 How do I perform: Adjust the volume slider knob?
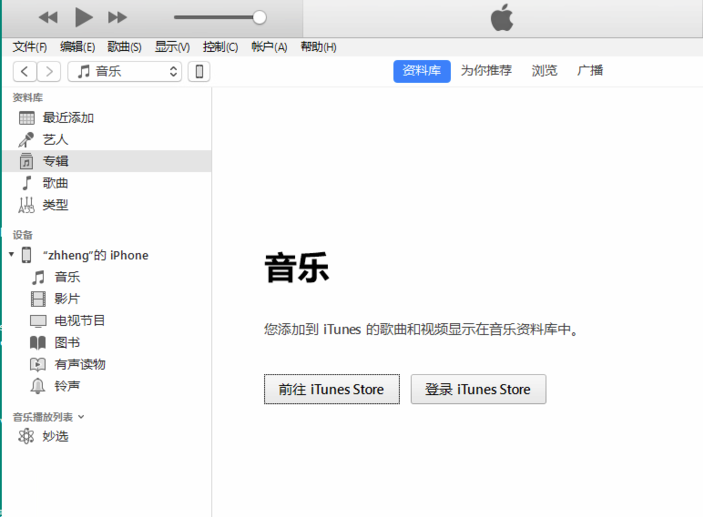coord(259,17)
